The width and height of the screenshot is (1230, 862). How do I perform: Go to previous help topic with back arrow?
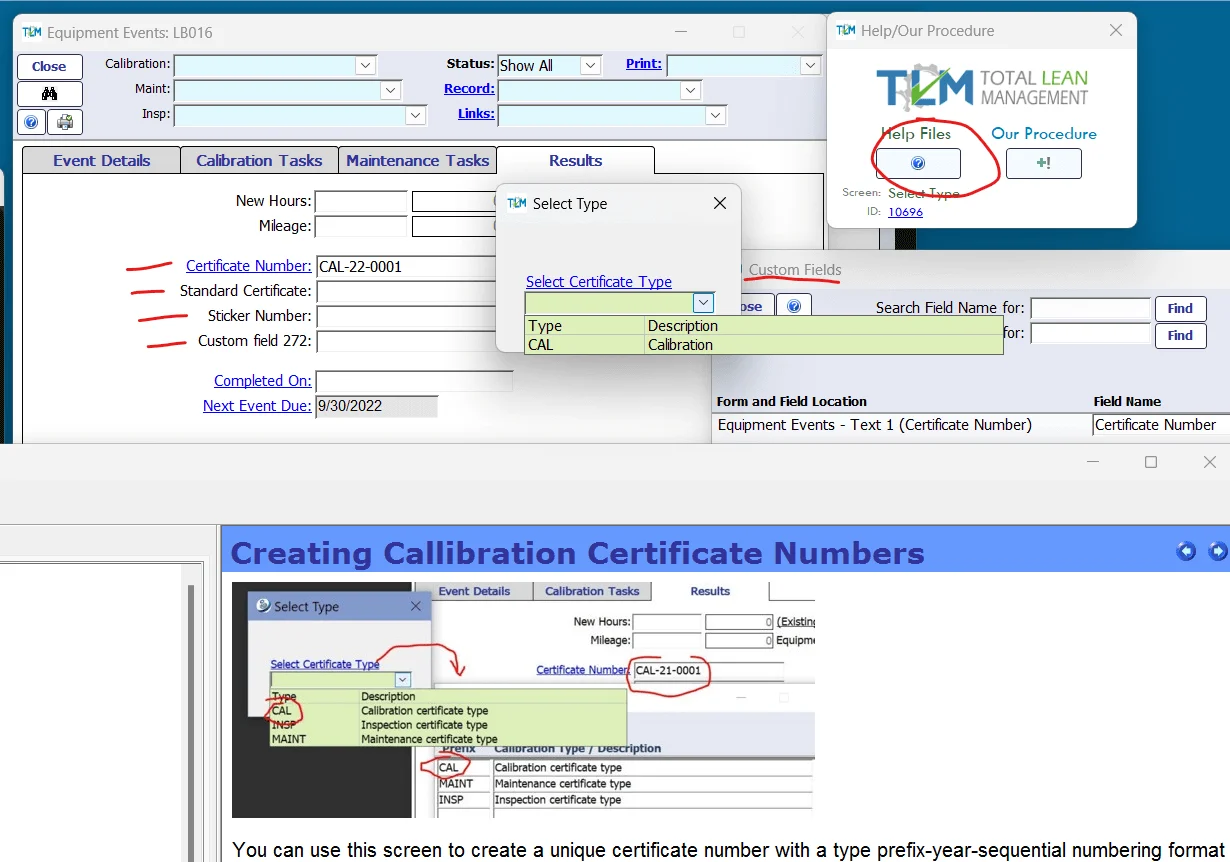click(1186, 551)
